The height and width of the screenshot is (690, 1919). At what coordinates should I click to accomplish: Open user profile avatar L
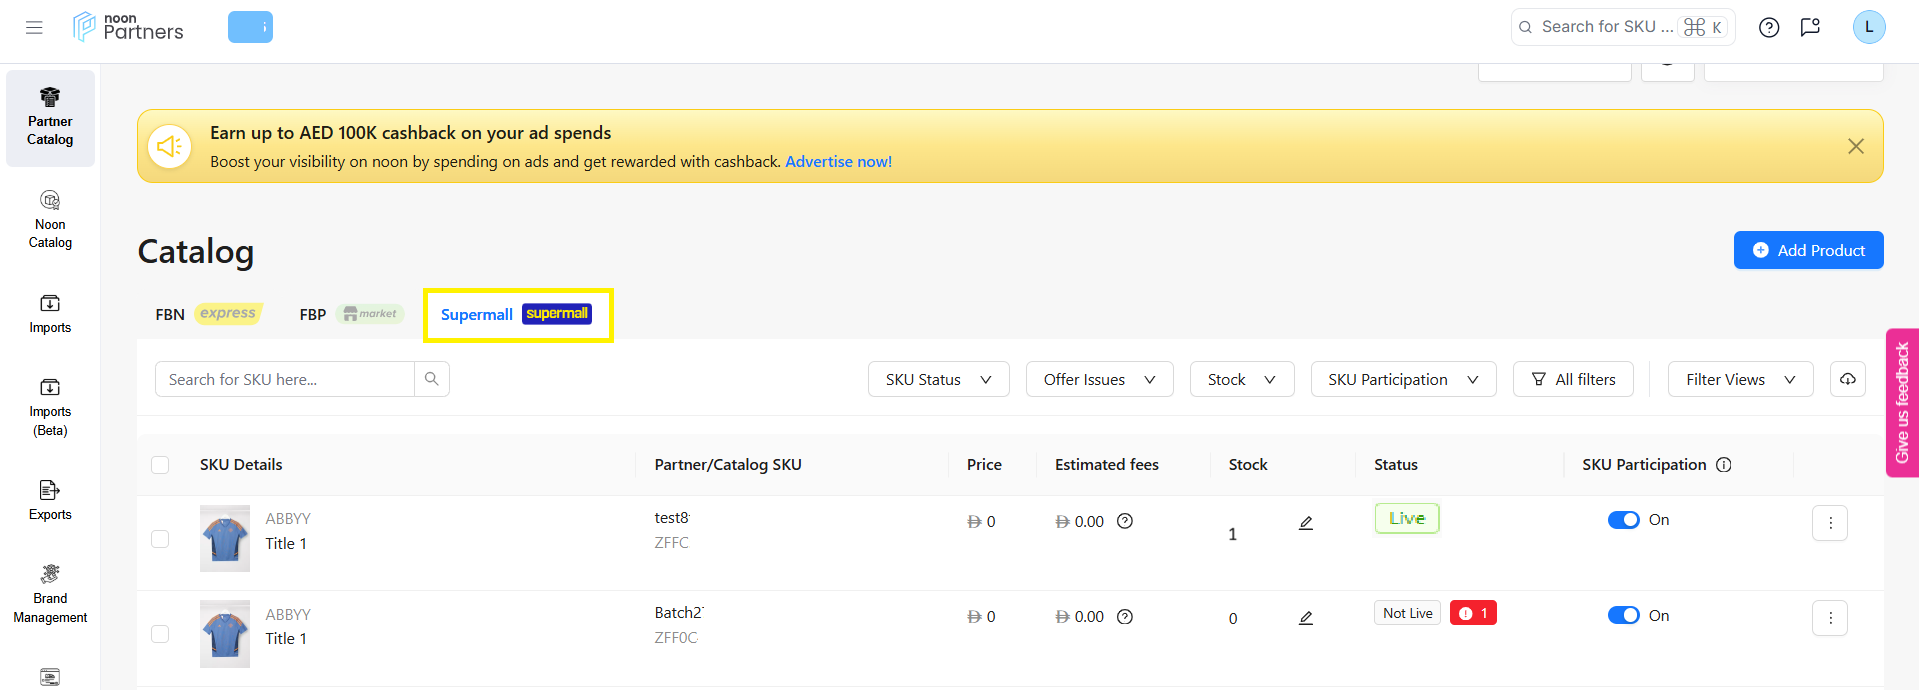pyautogui.click(x=1869, y=27)
